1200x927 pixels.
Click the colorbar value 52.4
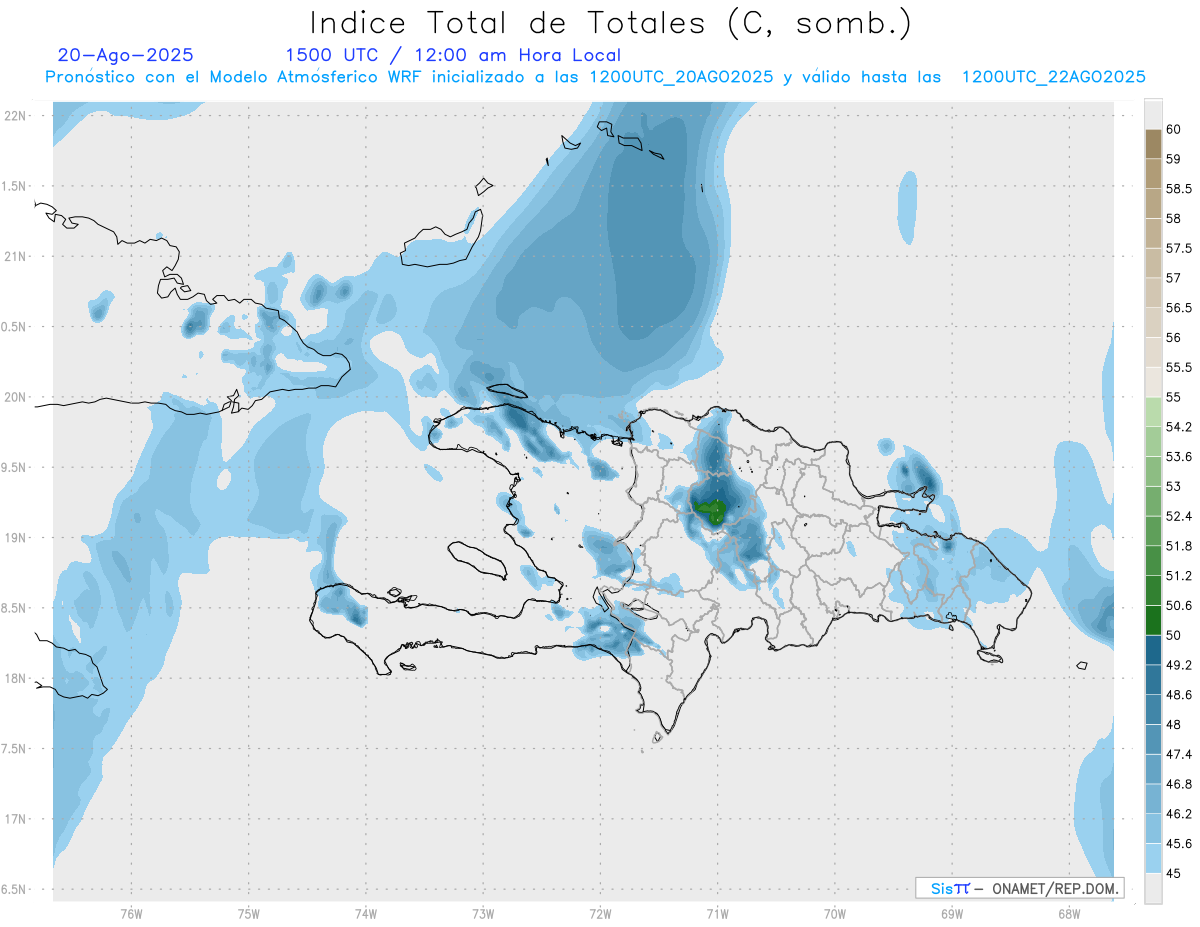click(1179, 516)
